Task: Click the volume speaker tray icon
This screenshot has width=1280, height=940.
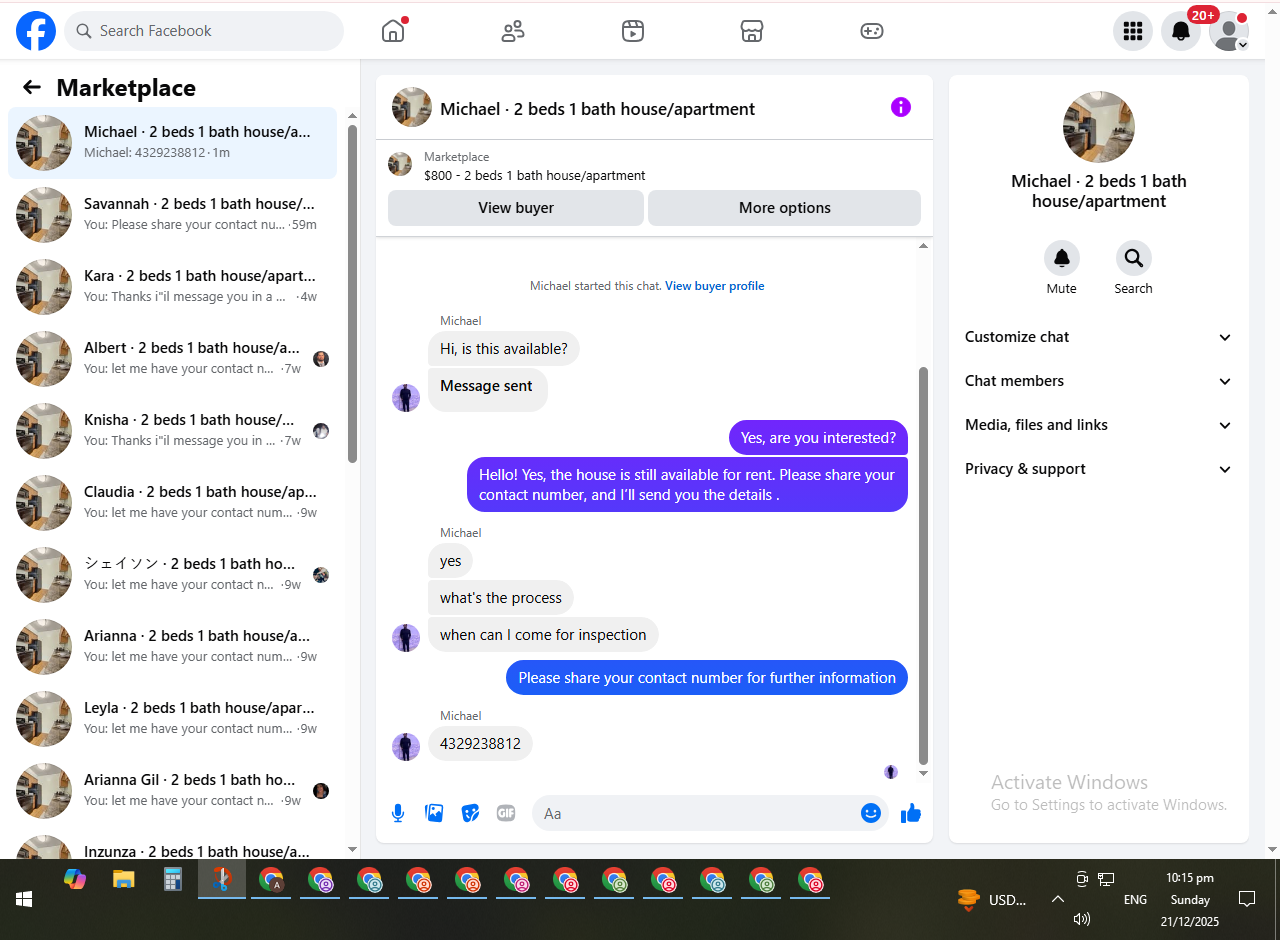Action: point(1081,919)
